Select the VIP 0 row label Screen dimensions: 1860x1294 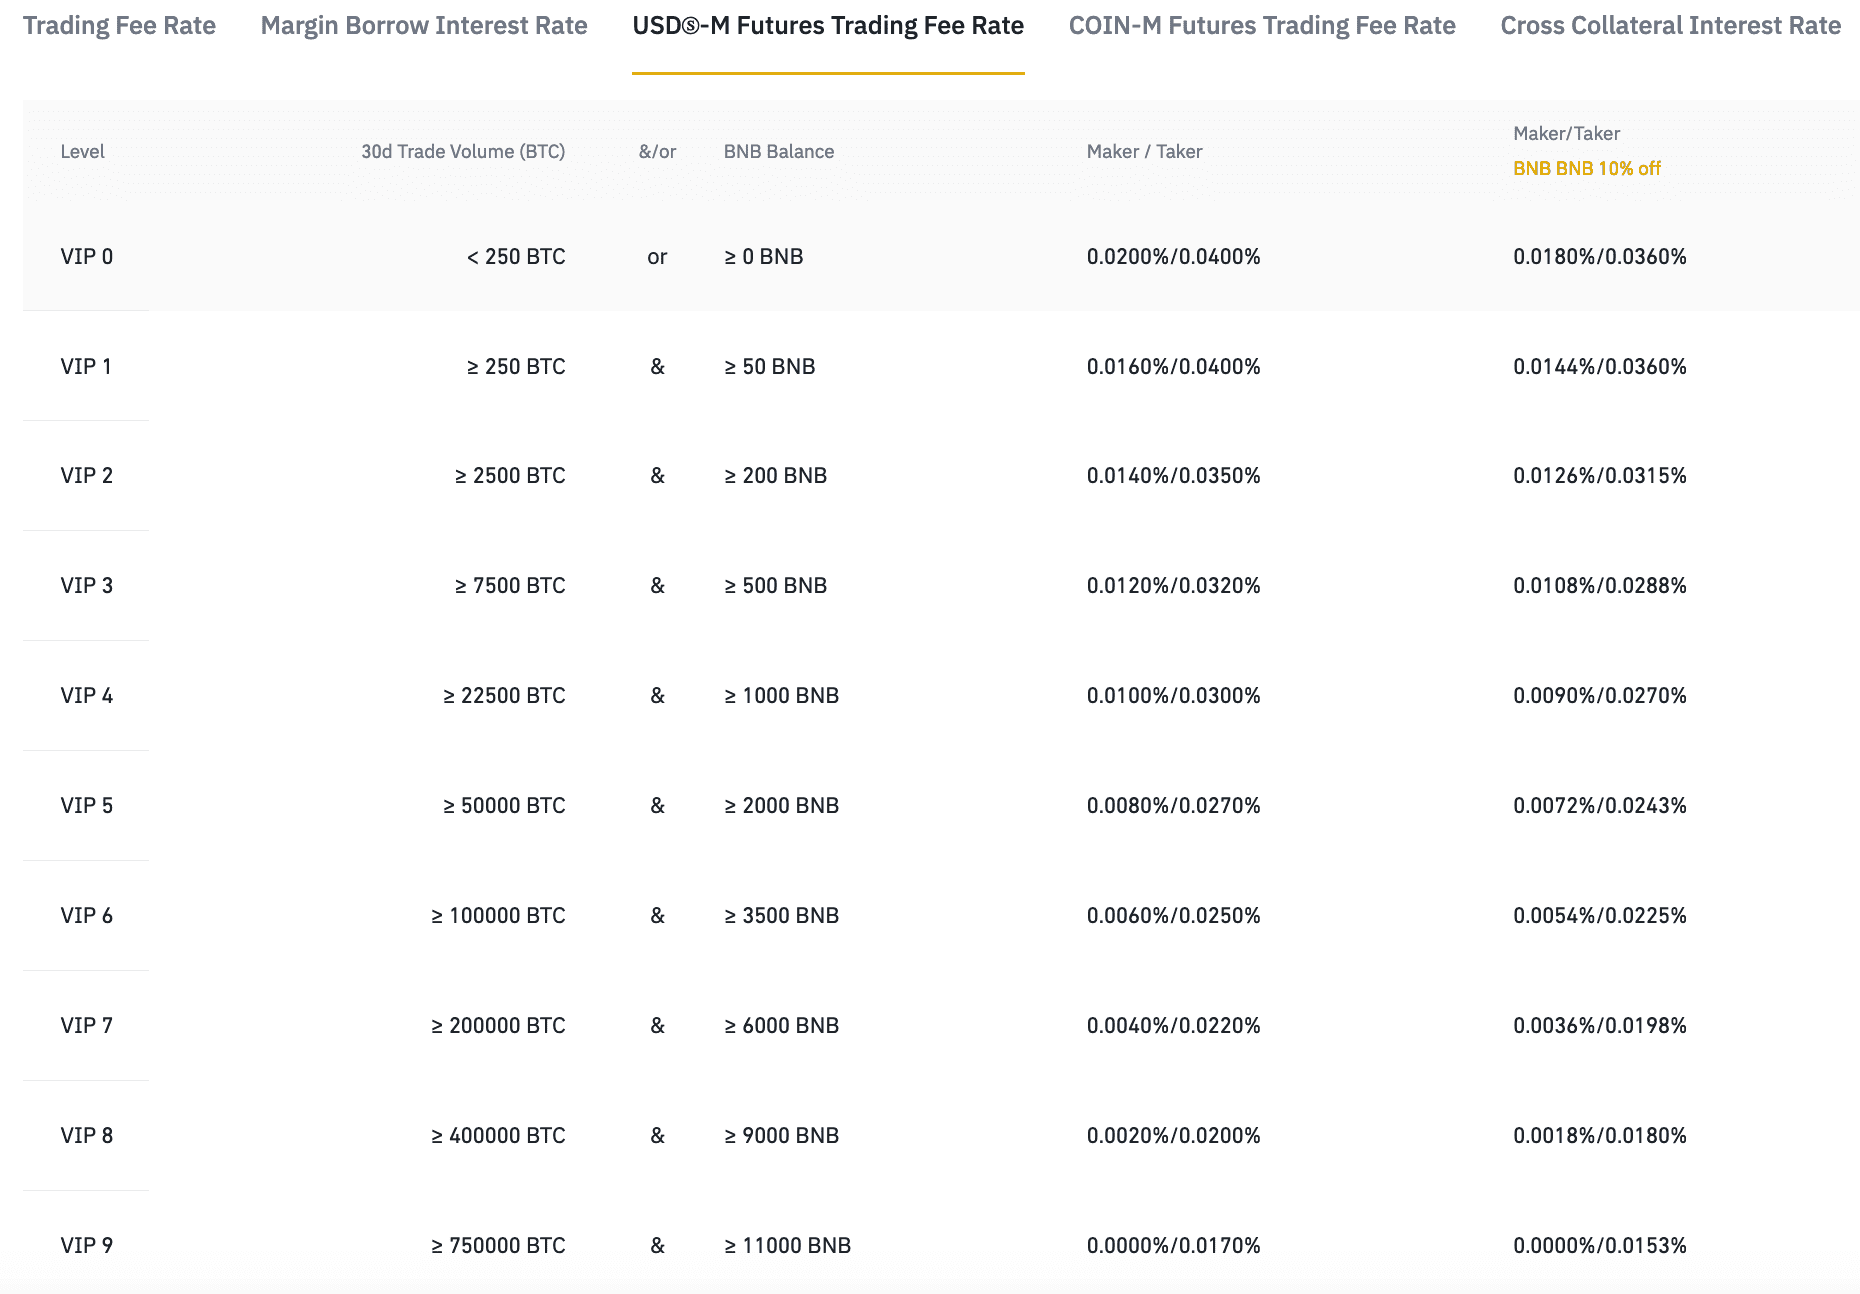[x=87, y=257]
